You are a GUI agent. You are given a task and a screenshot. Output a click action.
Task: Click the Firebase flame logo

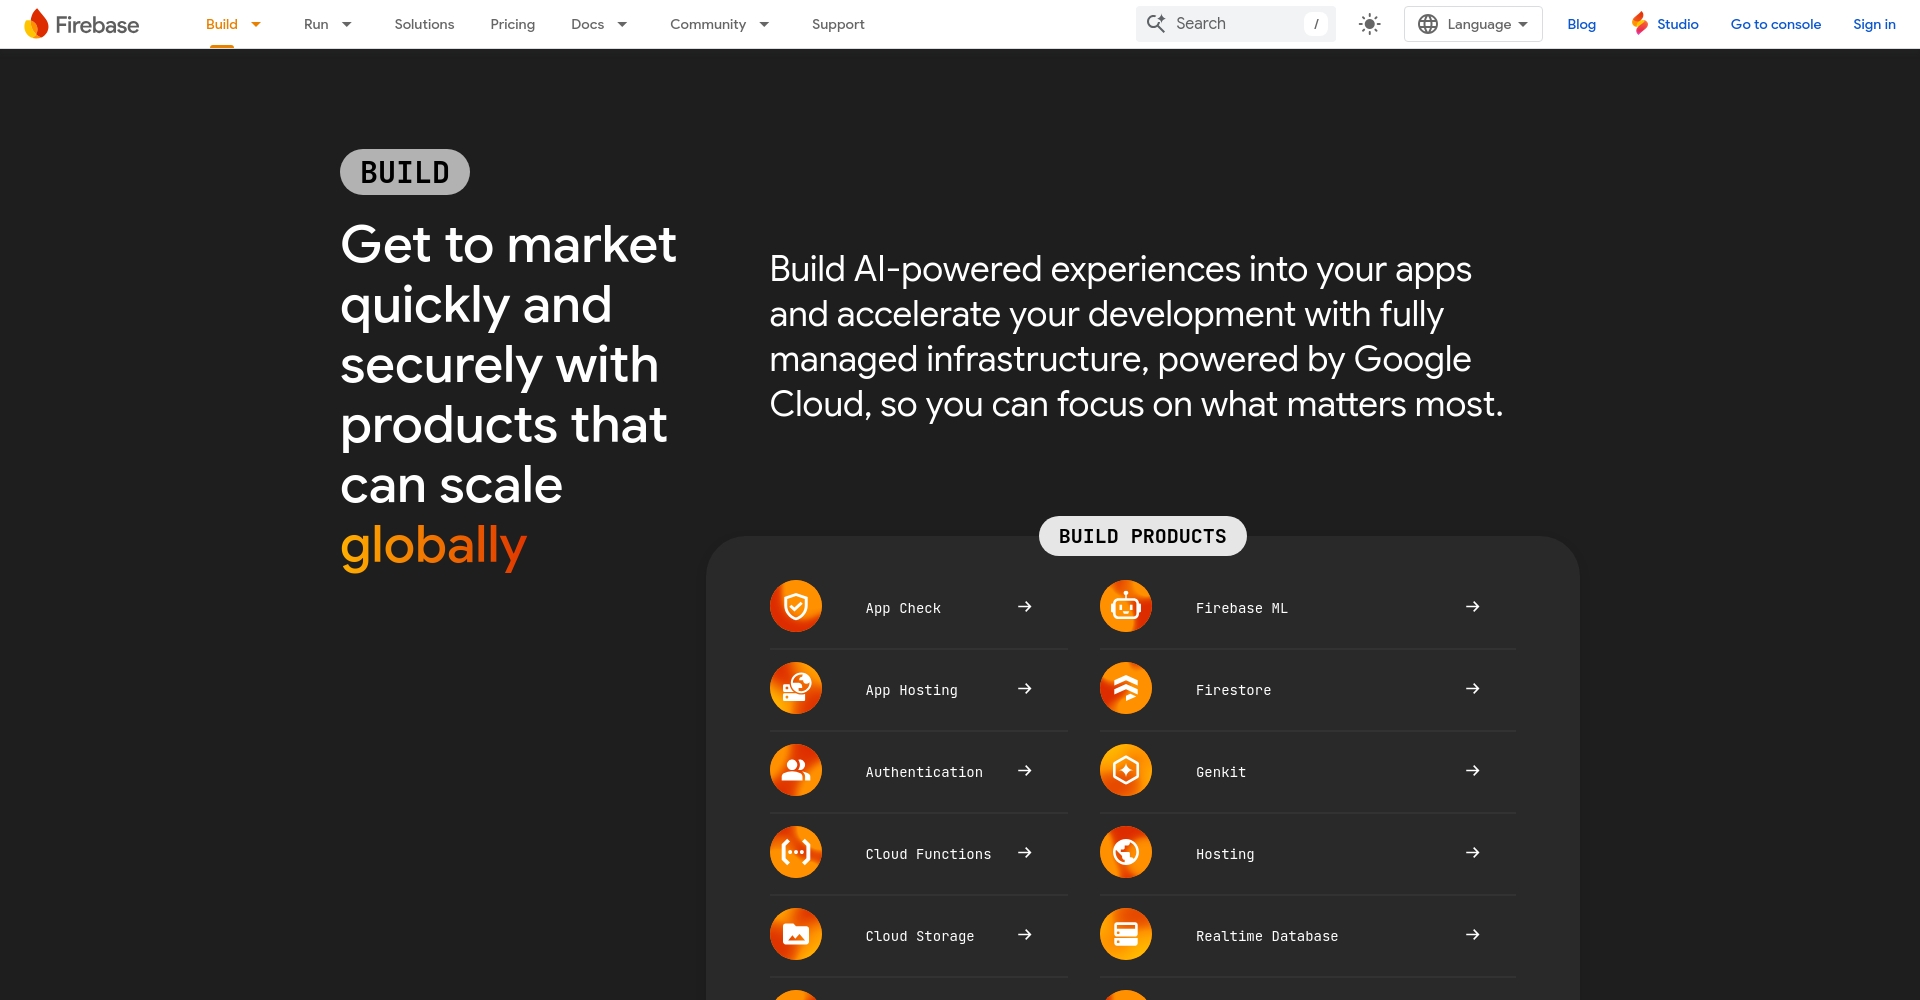[37, 24]
